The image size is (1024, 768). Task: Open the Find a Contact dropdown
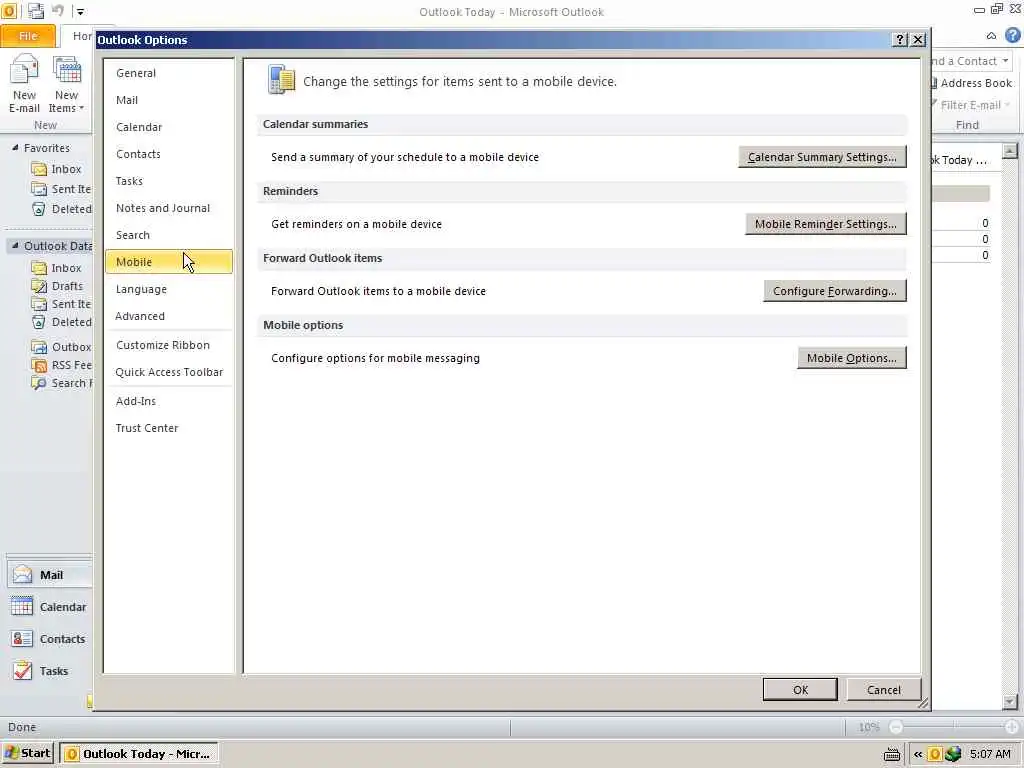pyautogui.click(x=1005, y=61)
